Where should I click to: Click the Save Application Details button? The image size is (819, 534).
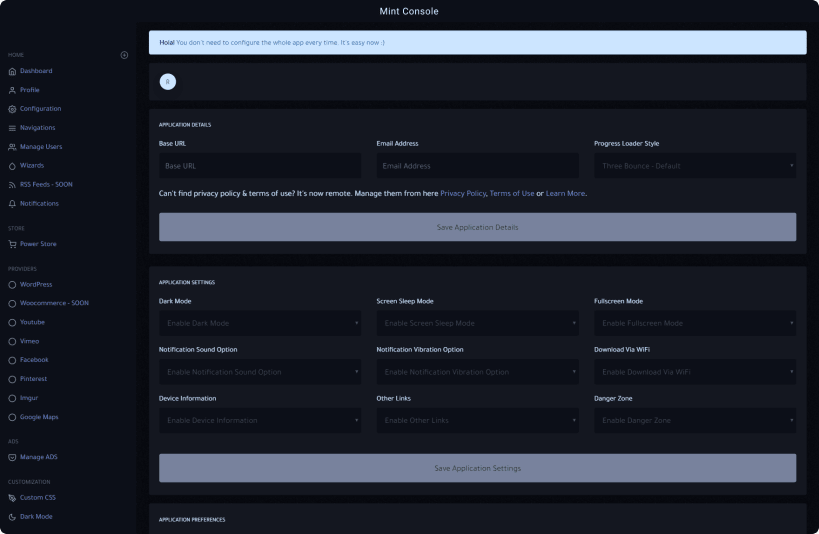[x=477, y=227]
